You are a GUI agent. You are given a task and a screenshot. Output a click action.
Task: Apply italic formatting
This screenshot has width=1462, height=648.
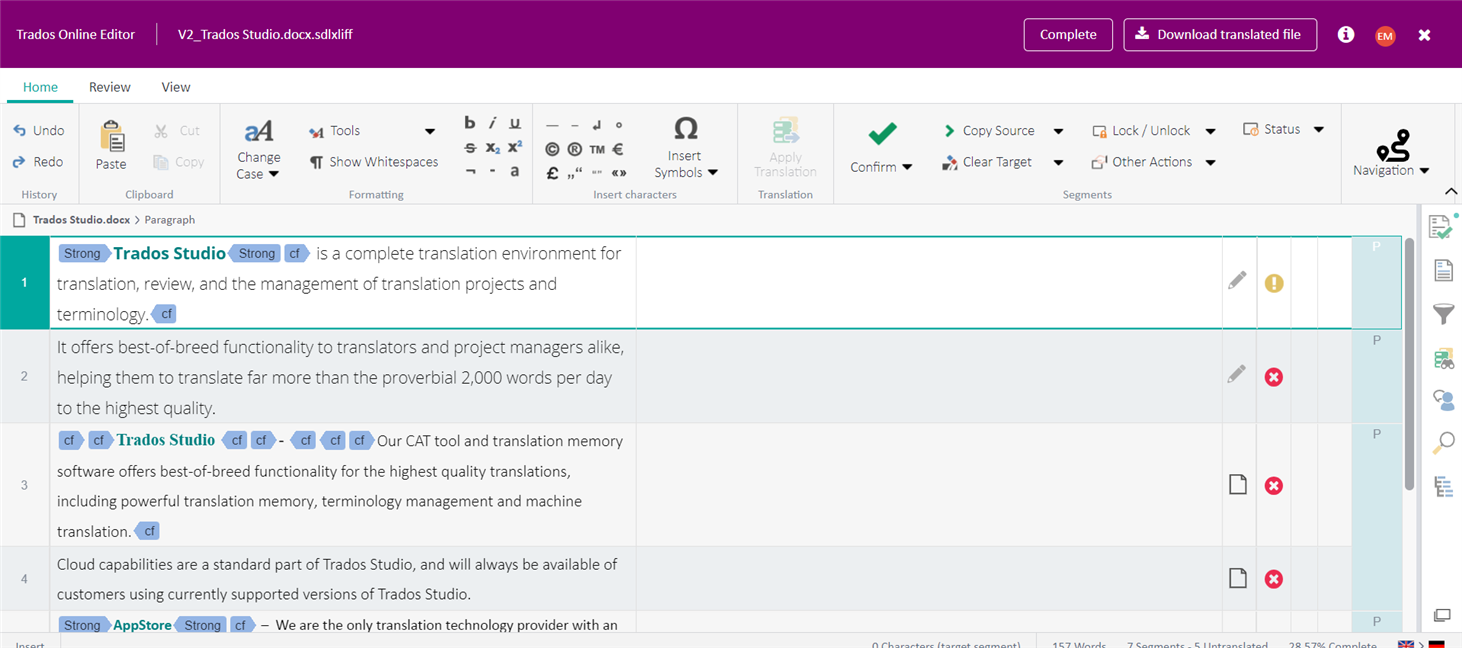(x=492, y=123)
